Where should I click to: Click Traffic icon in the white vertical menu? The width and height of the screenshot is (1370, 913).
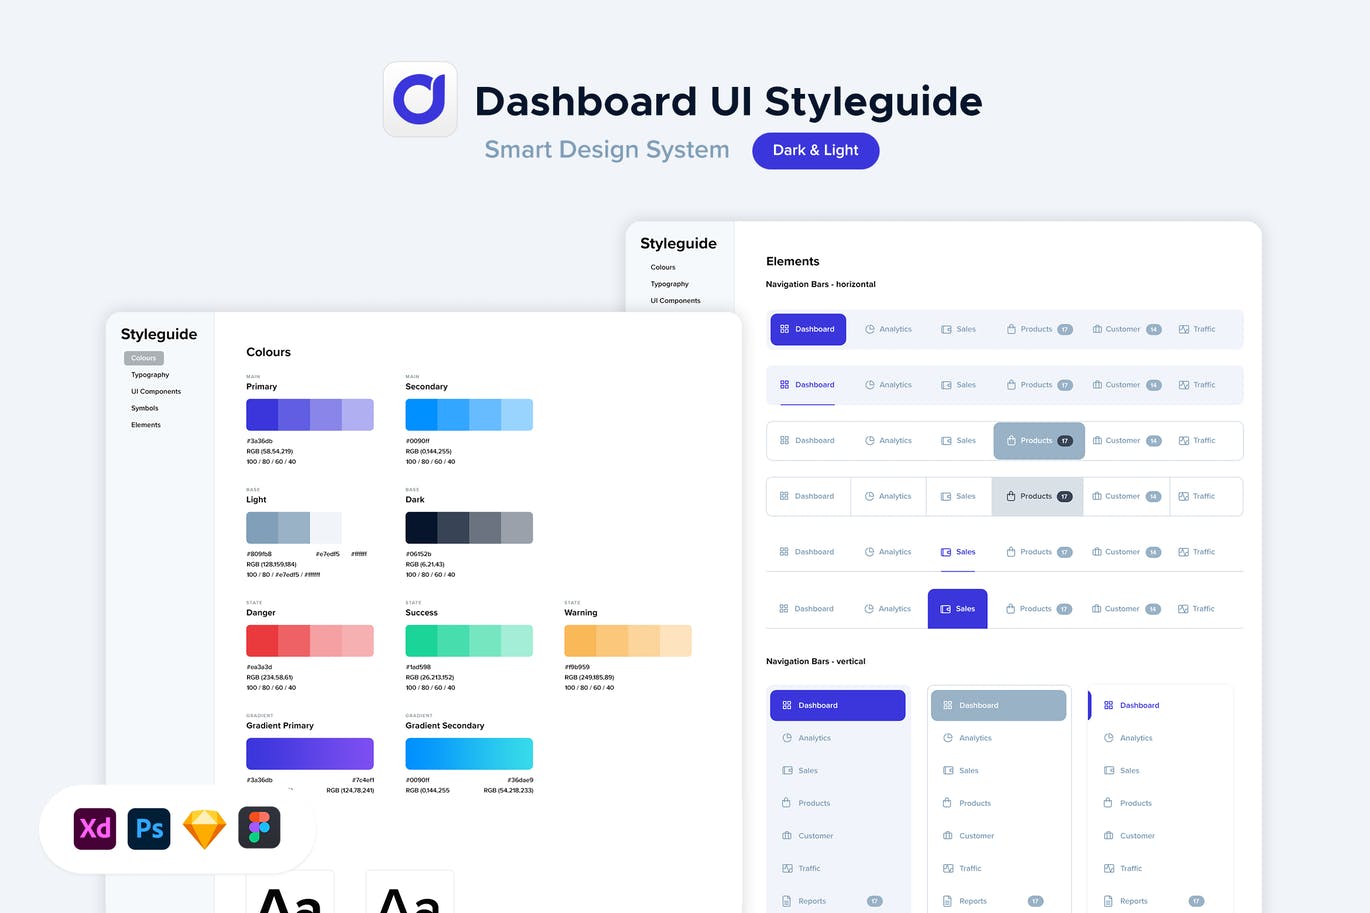[x=1108, y=868]
